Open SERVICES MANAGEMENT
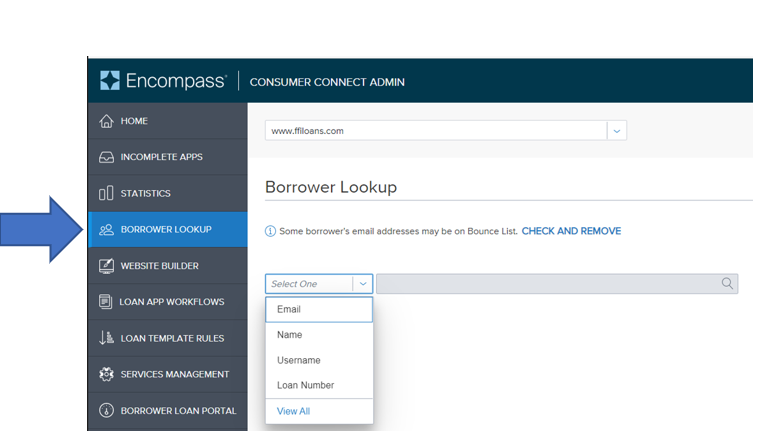This screenshot has width=769, height=440. [x=168, y=374]
